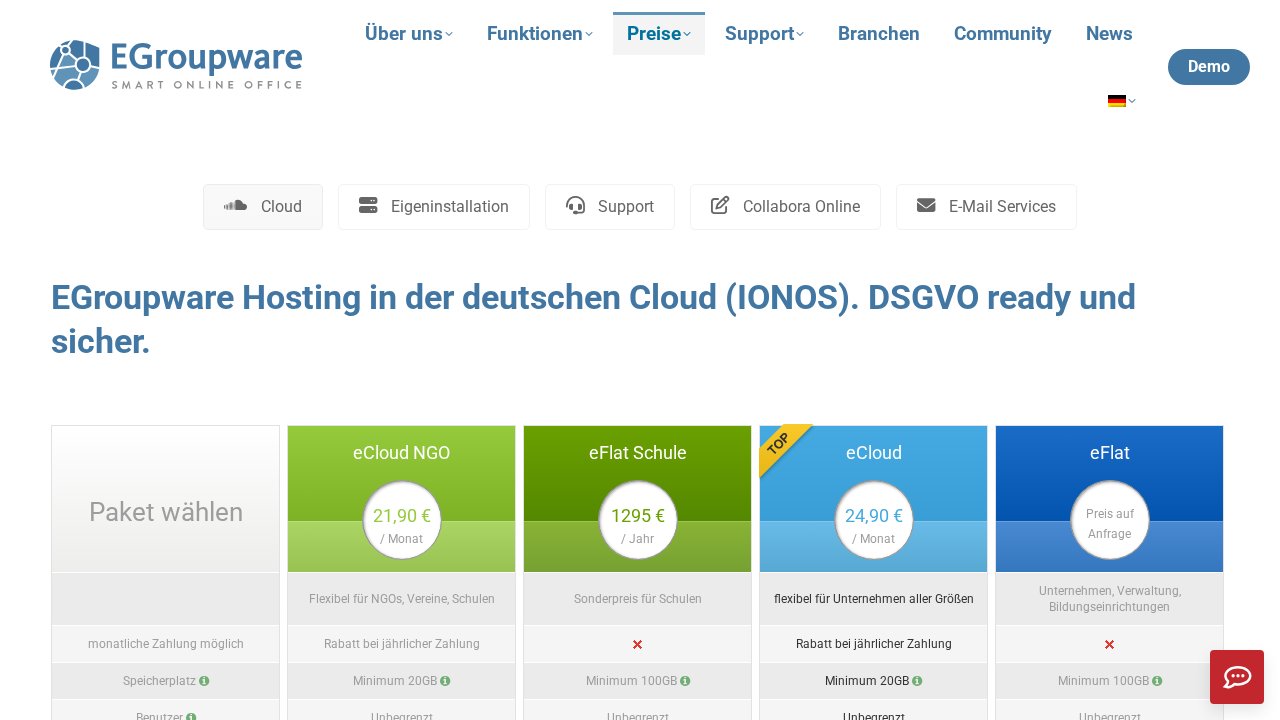Image resolution: width=1280 pixels, height=720 pixels.
Task: Switch to E-Mail Services tab
Action: coord(986,207)
